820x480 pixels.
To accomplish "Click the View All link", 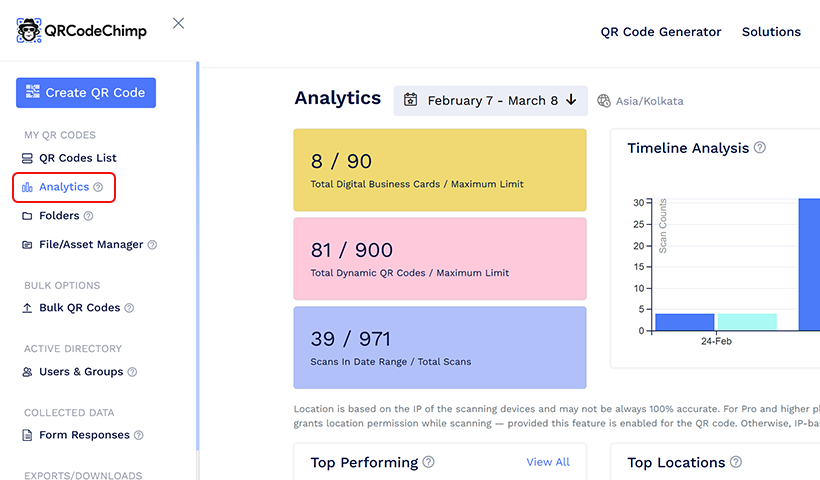I will 548,462.
